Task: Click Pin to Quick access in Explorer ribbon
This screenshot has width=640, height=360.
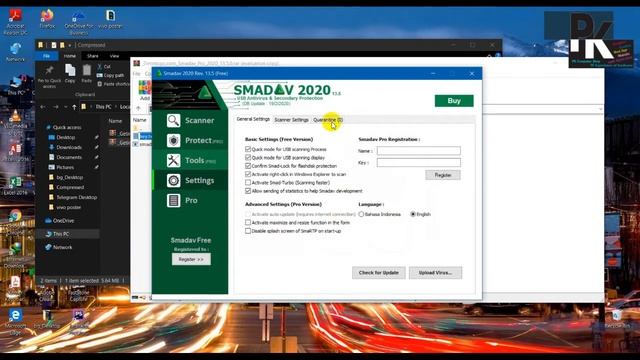Action: click(x=49, y=76)
